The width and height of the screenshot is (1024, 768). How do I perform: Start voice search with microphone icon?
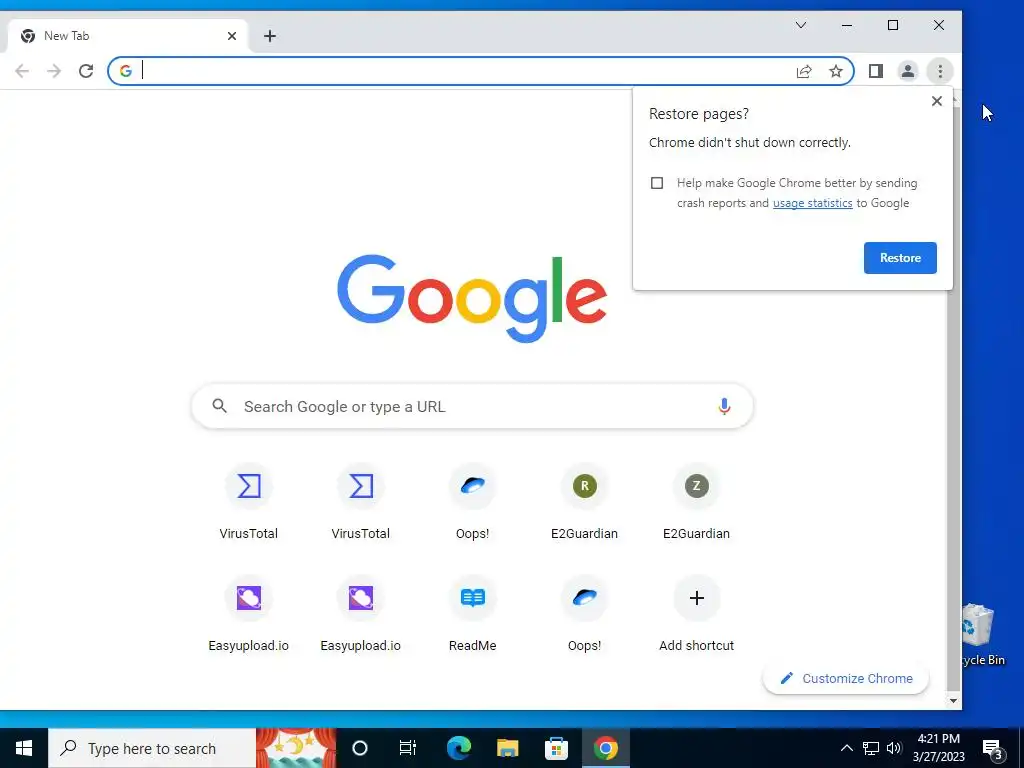click(724, 406)
